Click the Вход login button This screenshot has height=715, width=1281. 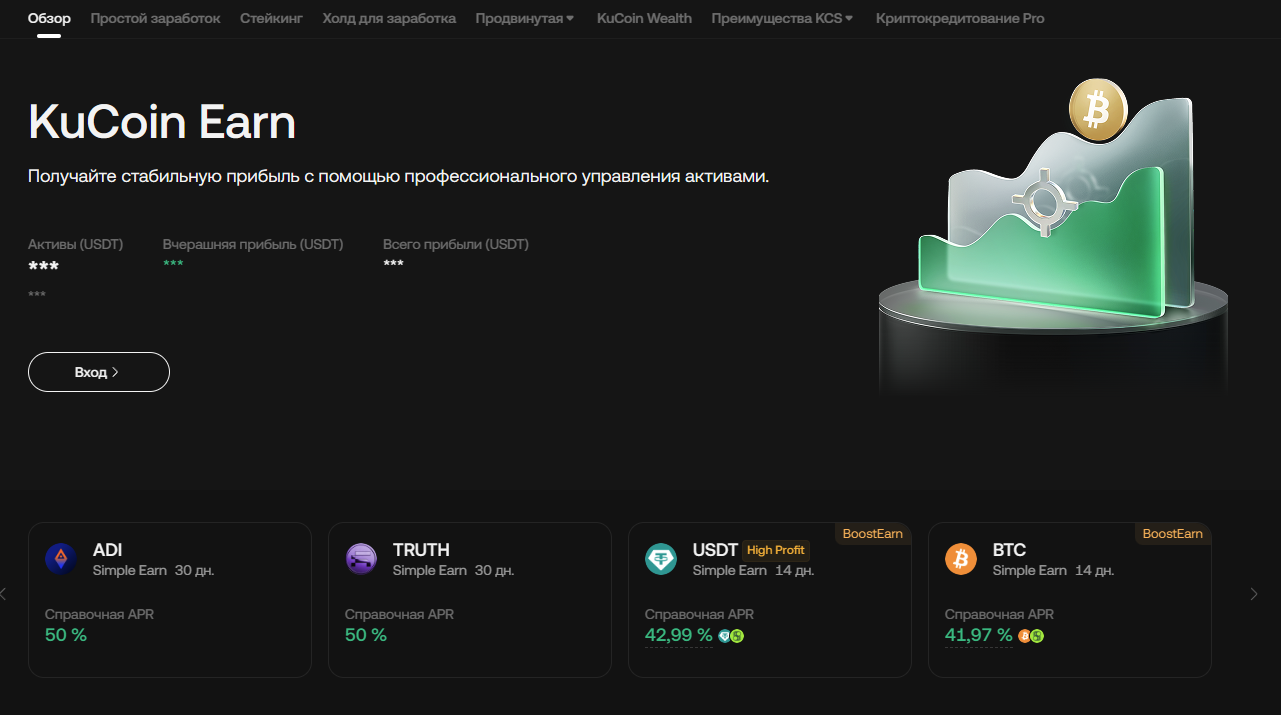(x=99, y=372)
